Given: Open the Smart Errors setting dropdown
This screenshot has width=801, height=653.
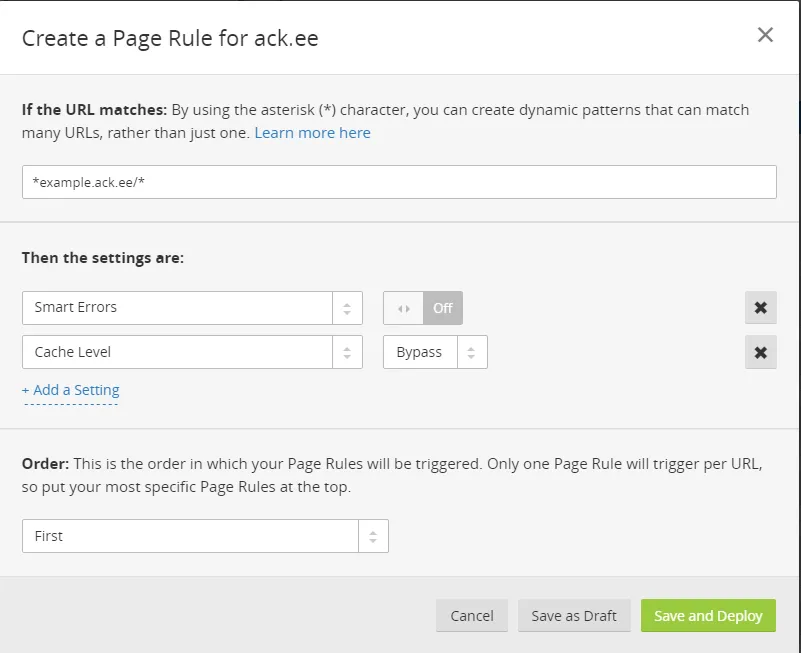Looking at the screenshot, I should [178, 308].
